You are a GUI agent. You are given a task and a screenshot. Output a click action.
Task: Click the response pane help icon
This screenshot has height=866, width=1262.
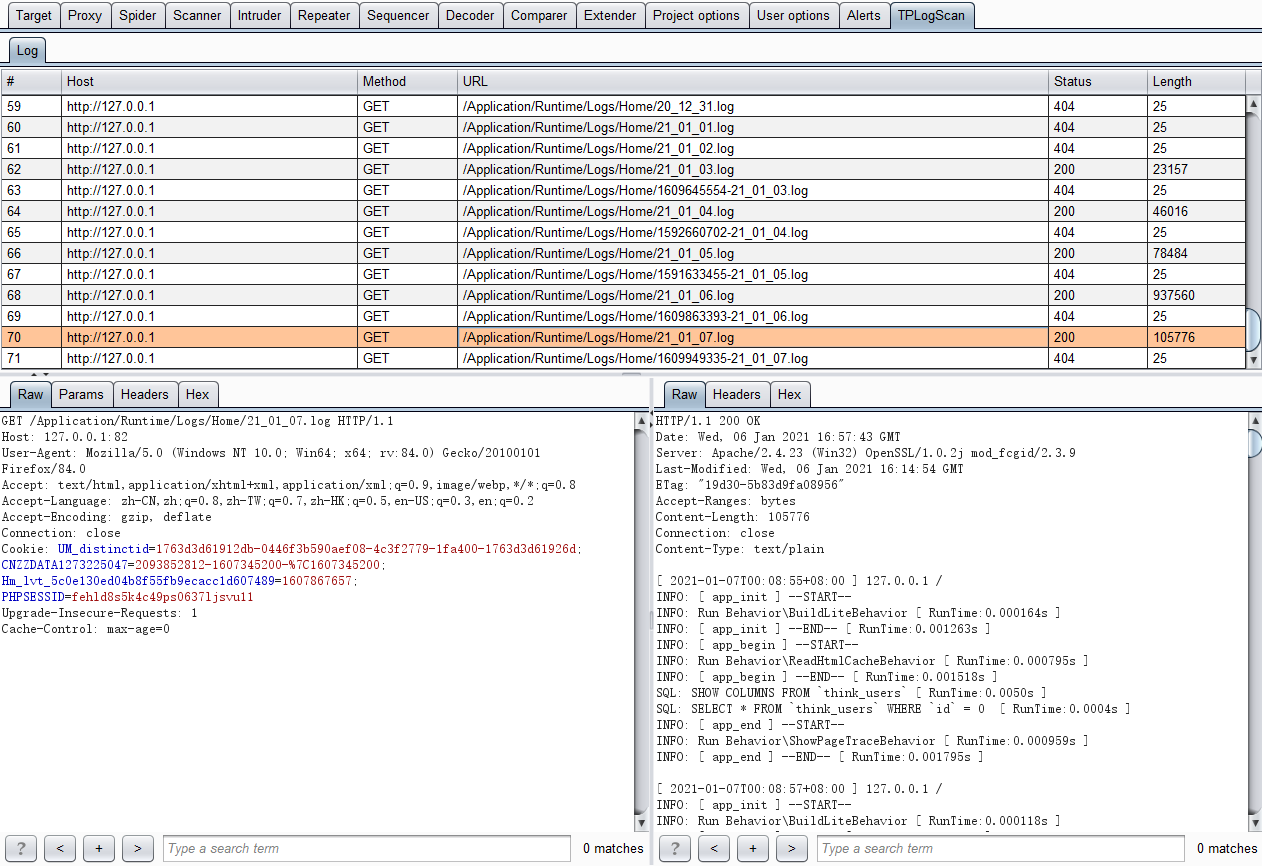(675, 848)
